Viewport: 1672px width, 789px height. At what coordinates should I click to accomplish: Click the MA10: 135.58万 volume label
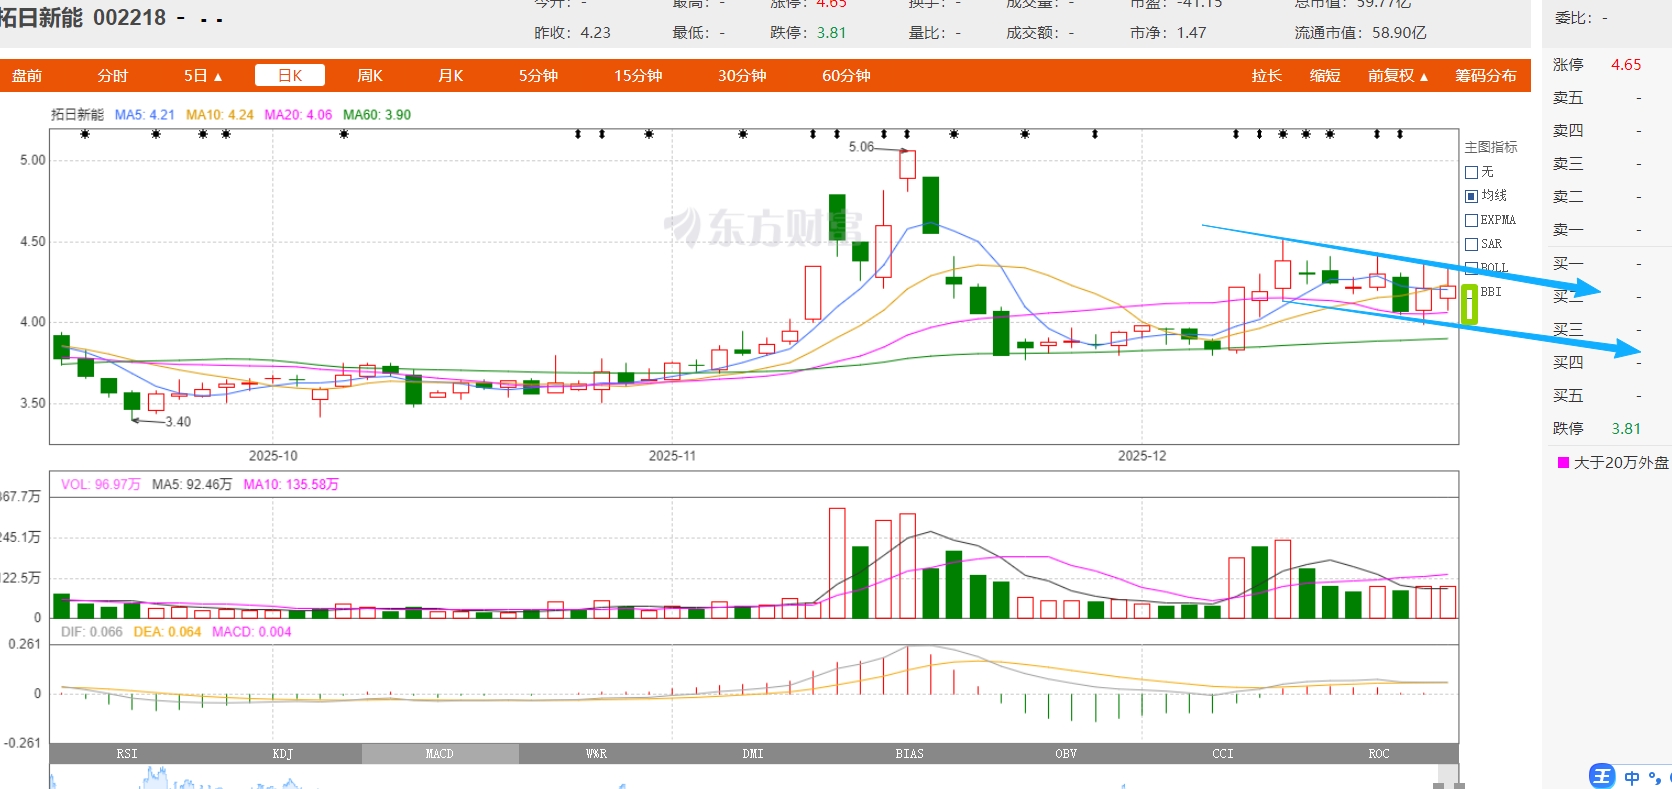click(291, 484)
